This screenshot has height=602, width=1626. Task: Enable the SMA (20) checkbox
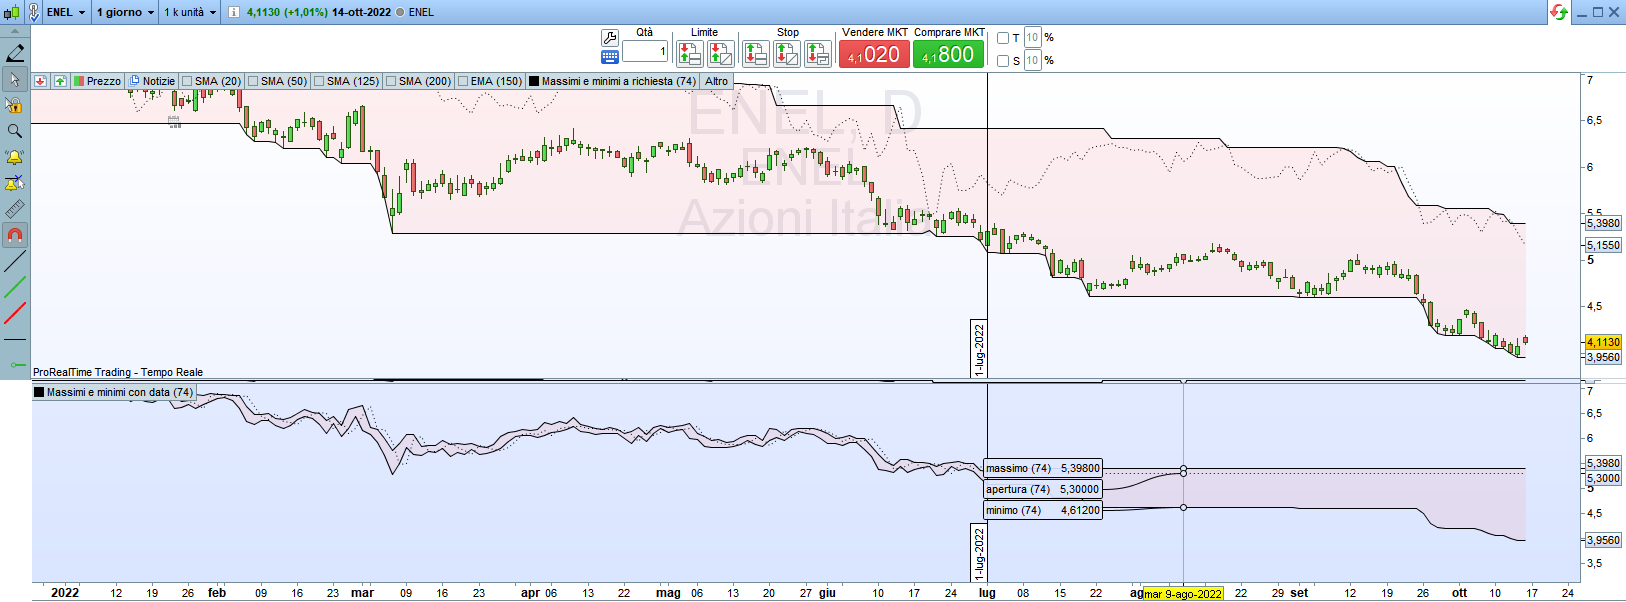(187, 81)
